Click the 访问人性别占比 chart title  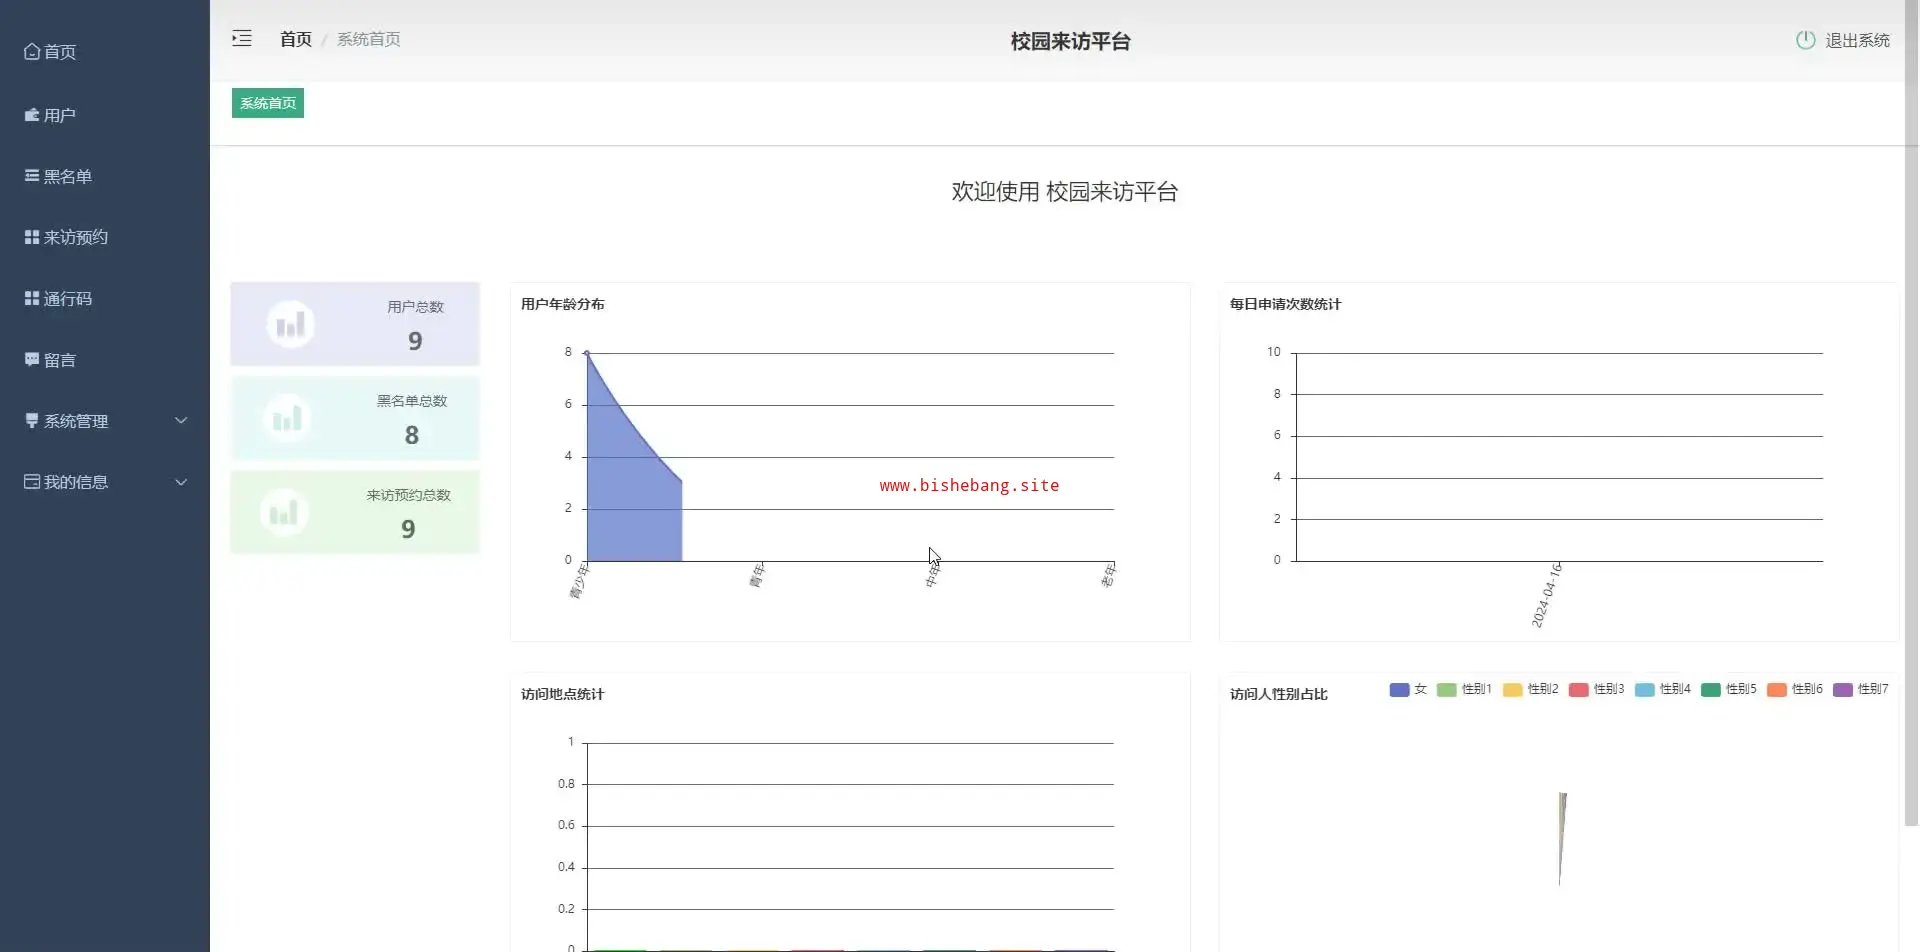click(x=1278, y=694)
